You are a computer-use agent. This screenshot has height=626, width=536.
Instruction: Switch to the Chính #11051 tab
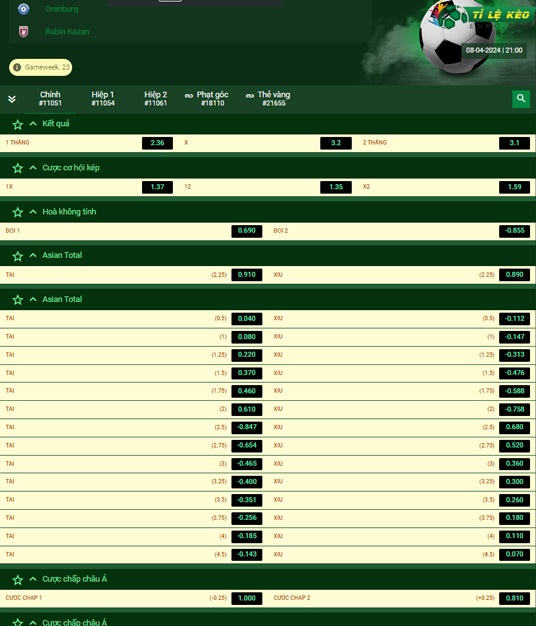50,99
